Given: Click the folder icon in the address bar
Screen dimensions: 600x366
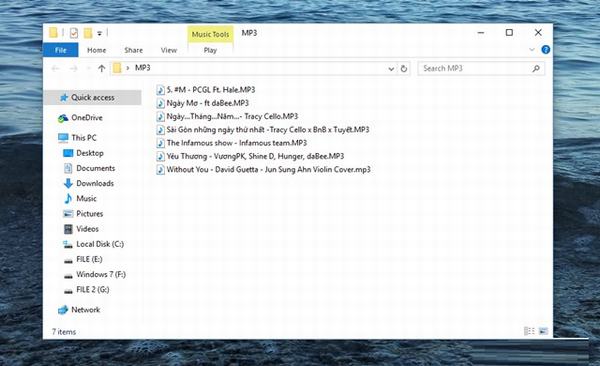Looking at the screenshot, I should click(x=117, y=68).
